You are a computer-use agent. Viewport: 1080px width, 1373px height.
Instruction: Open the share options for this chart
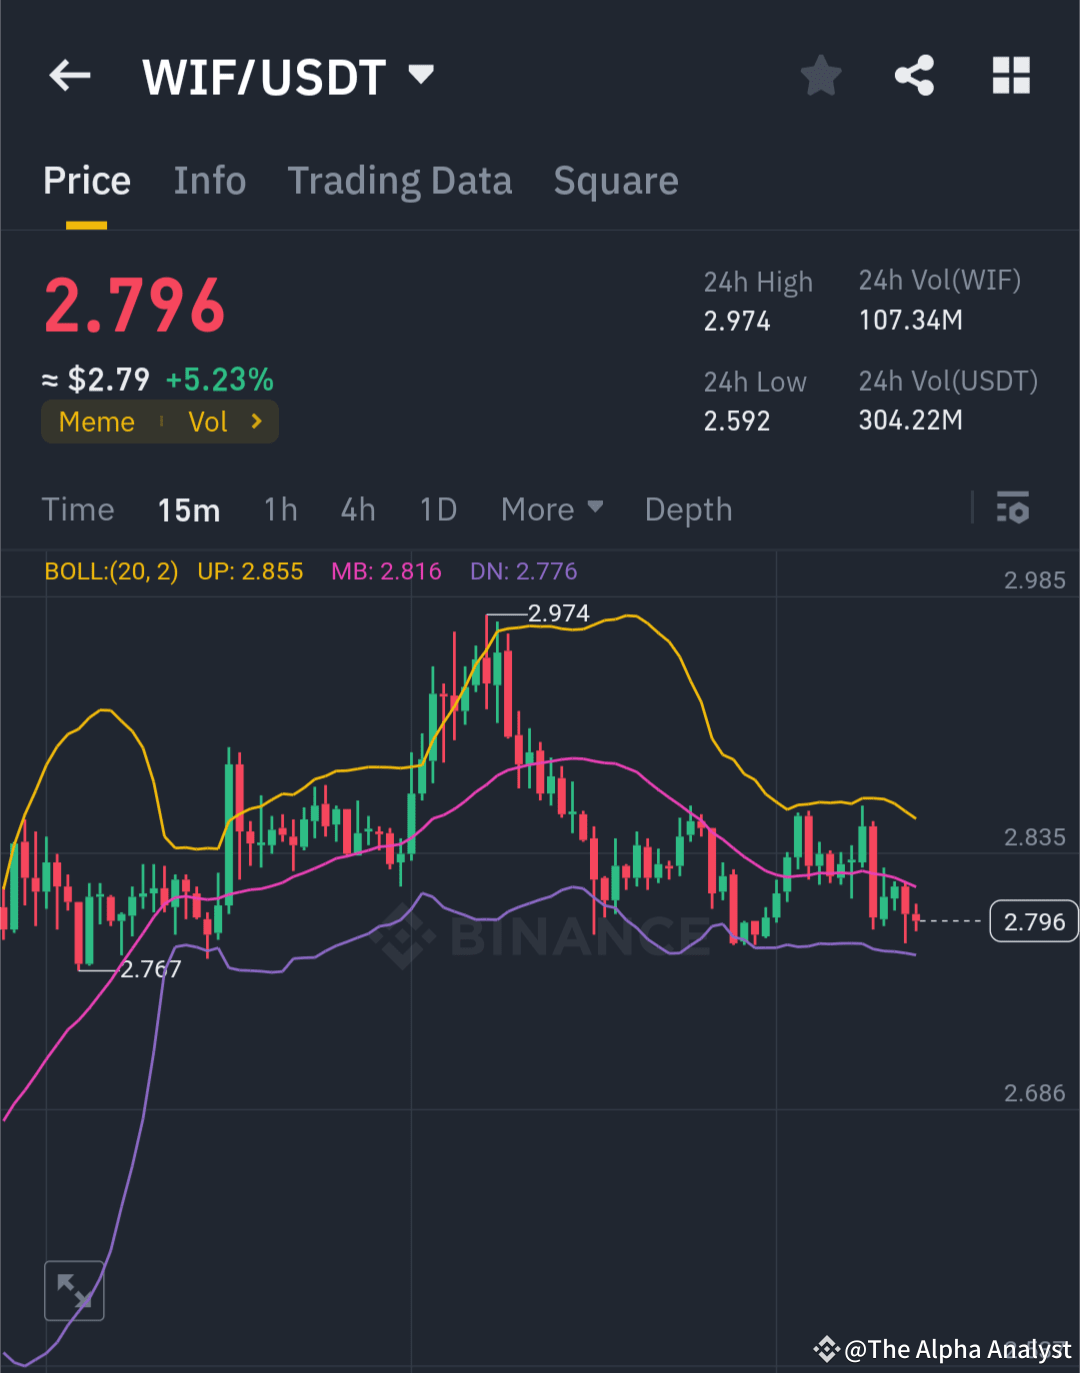pyautogui.click(x=913, y=76)
